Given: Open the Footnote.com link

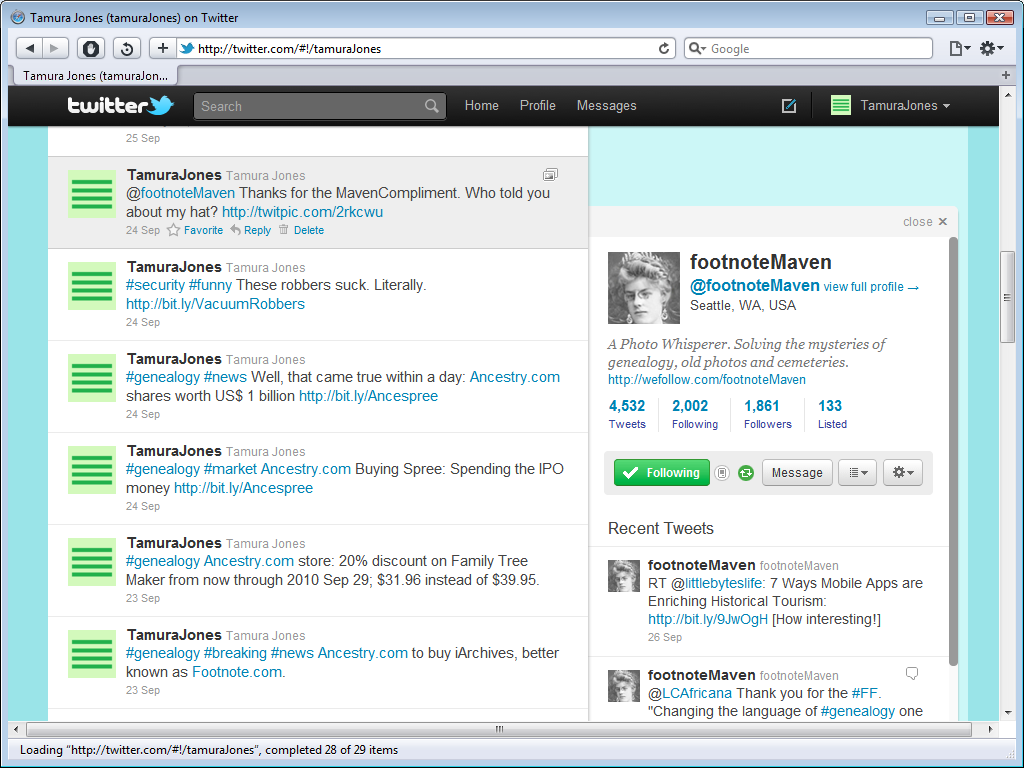Looking at the screenshot, I should coord(237,673).
